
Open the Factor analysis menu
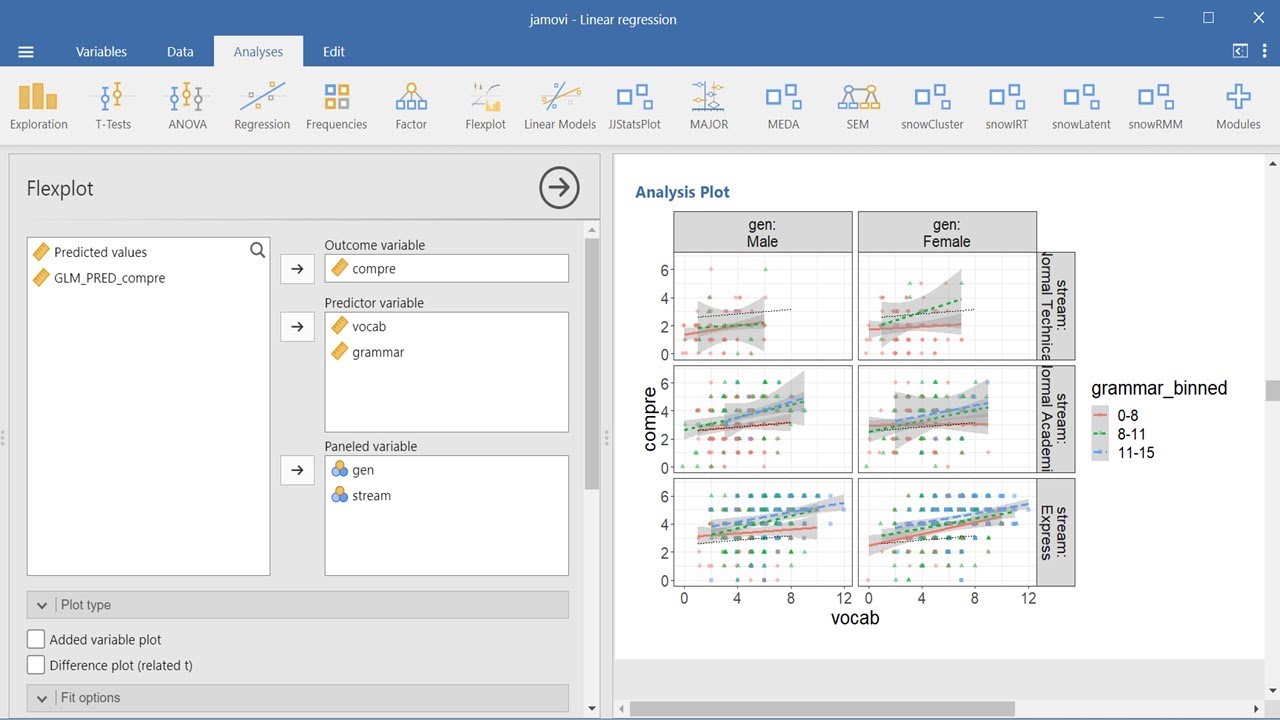coord(411,106)
